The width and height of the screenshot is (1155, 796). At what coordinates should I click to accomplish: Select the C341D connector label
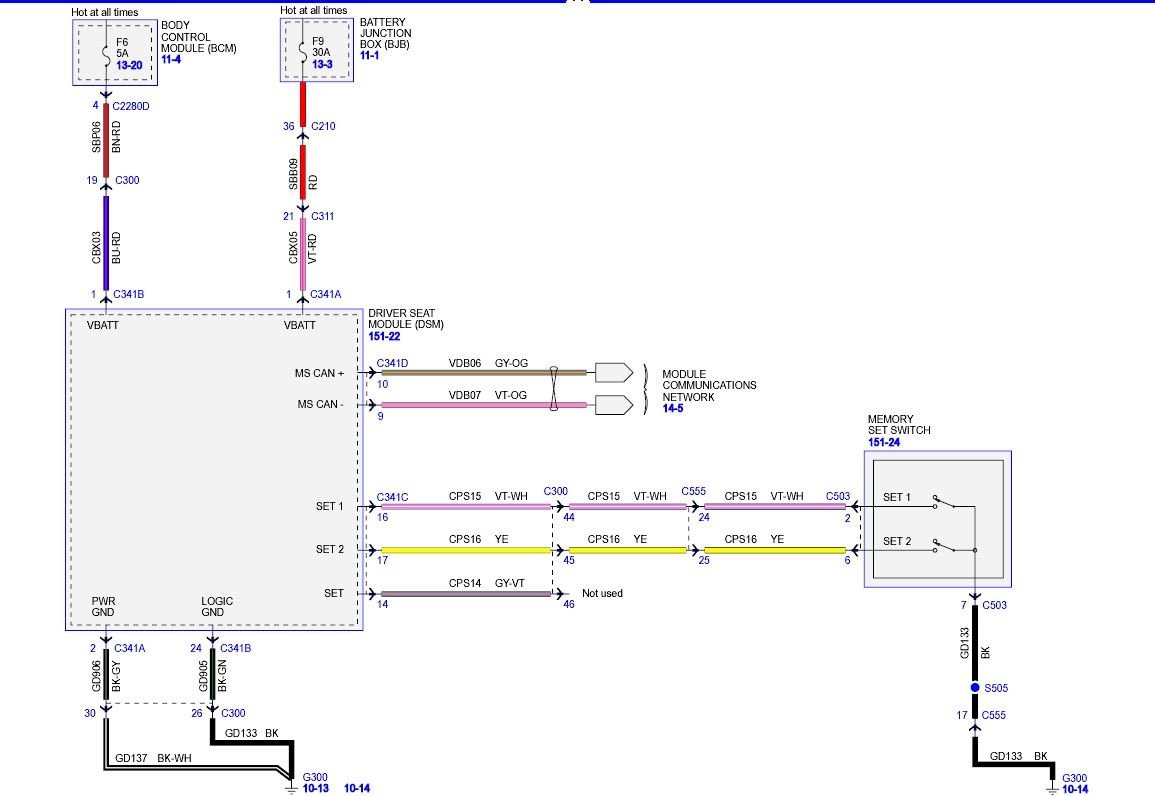(x=392, y=364)
